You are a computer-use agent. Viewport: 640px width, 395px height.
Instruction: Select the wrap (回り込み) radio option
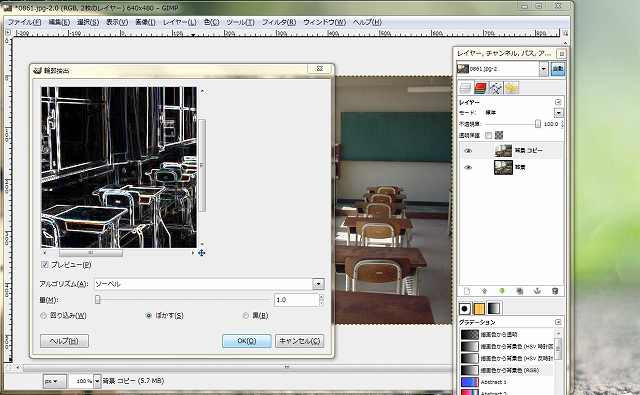[x=43, y=315]
